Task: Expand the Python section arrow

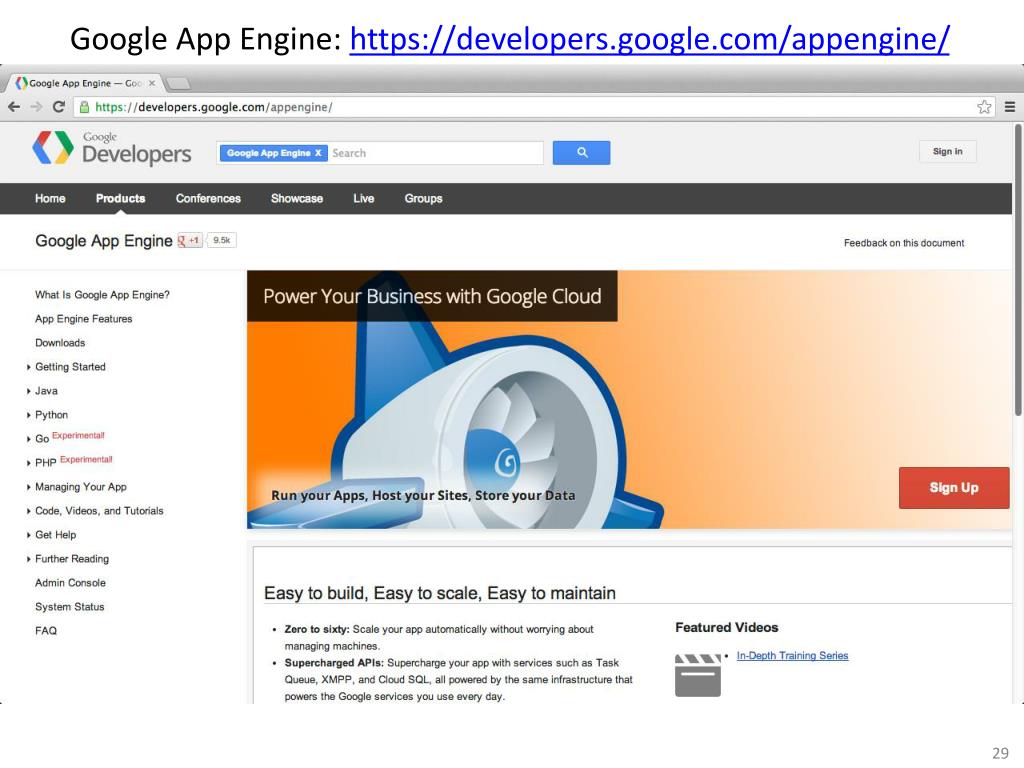Action: pos(29,415)
